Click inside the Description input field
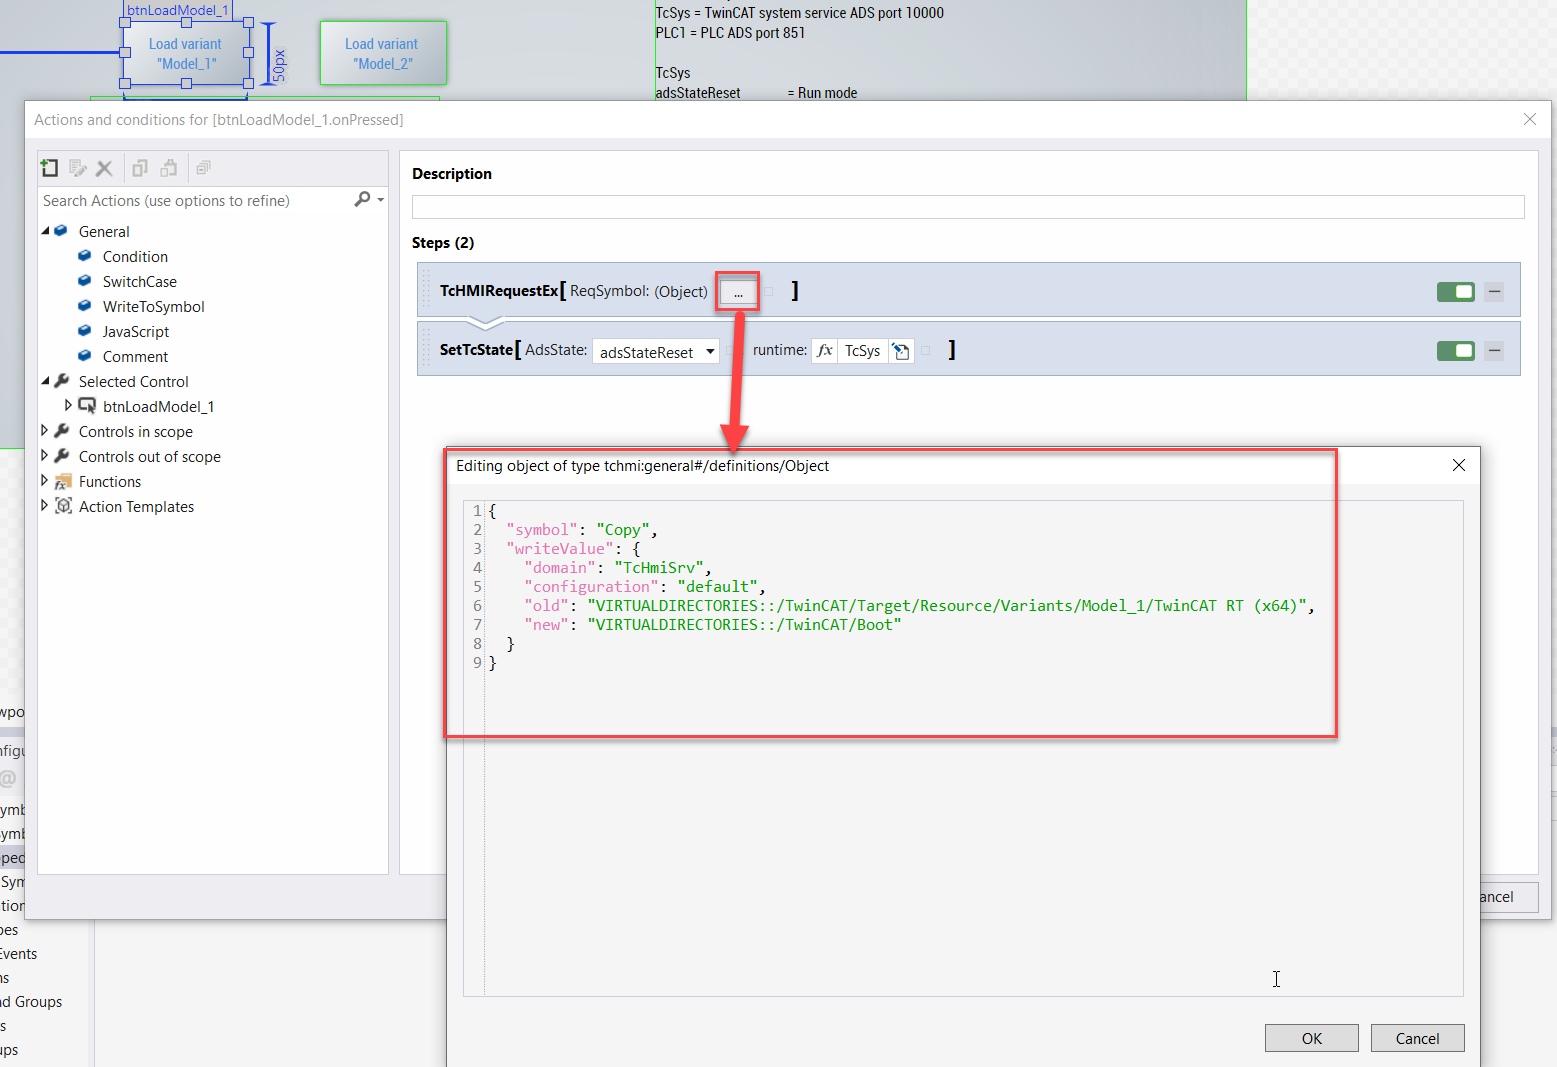Viewport: 1557px width, 1067px height. coord(967,207)
